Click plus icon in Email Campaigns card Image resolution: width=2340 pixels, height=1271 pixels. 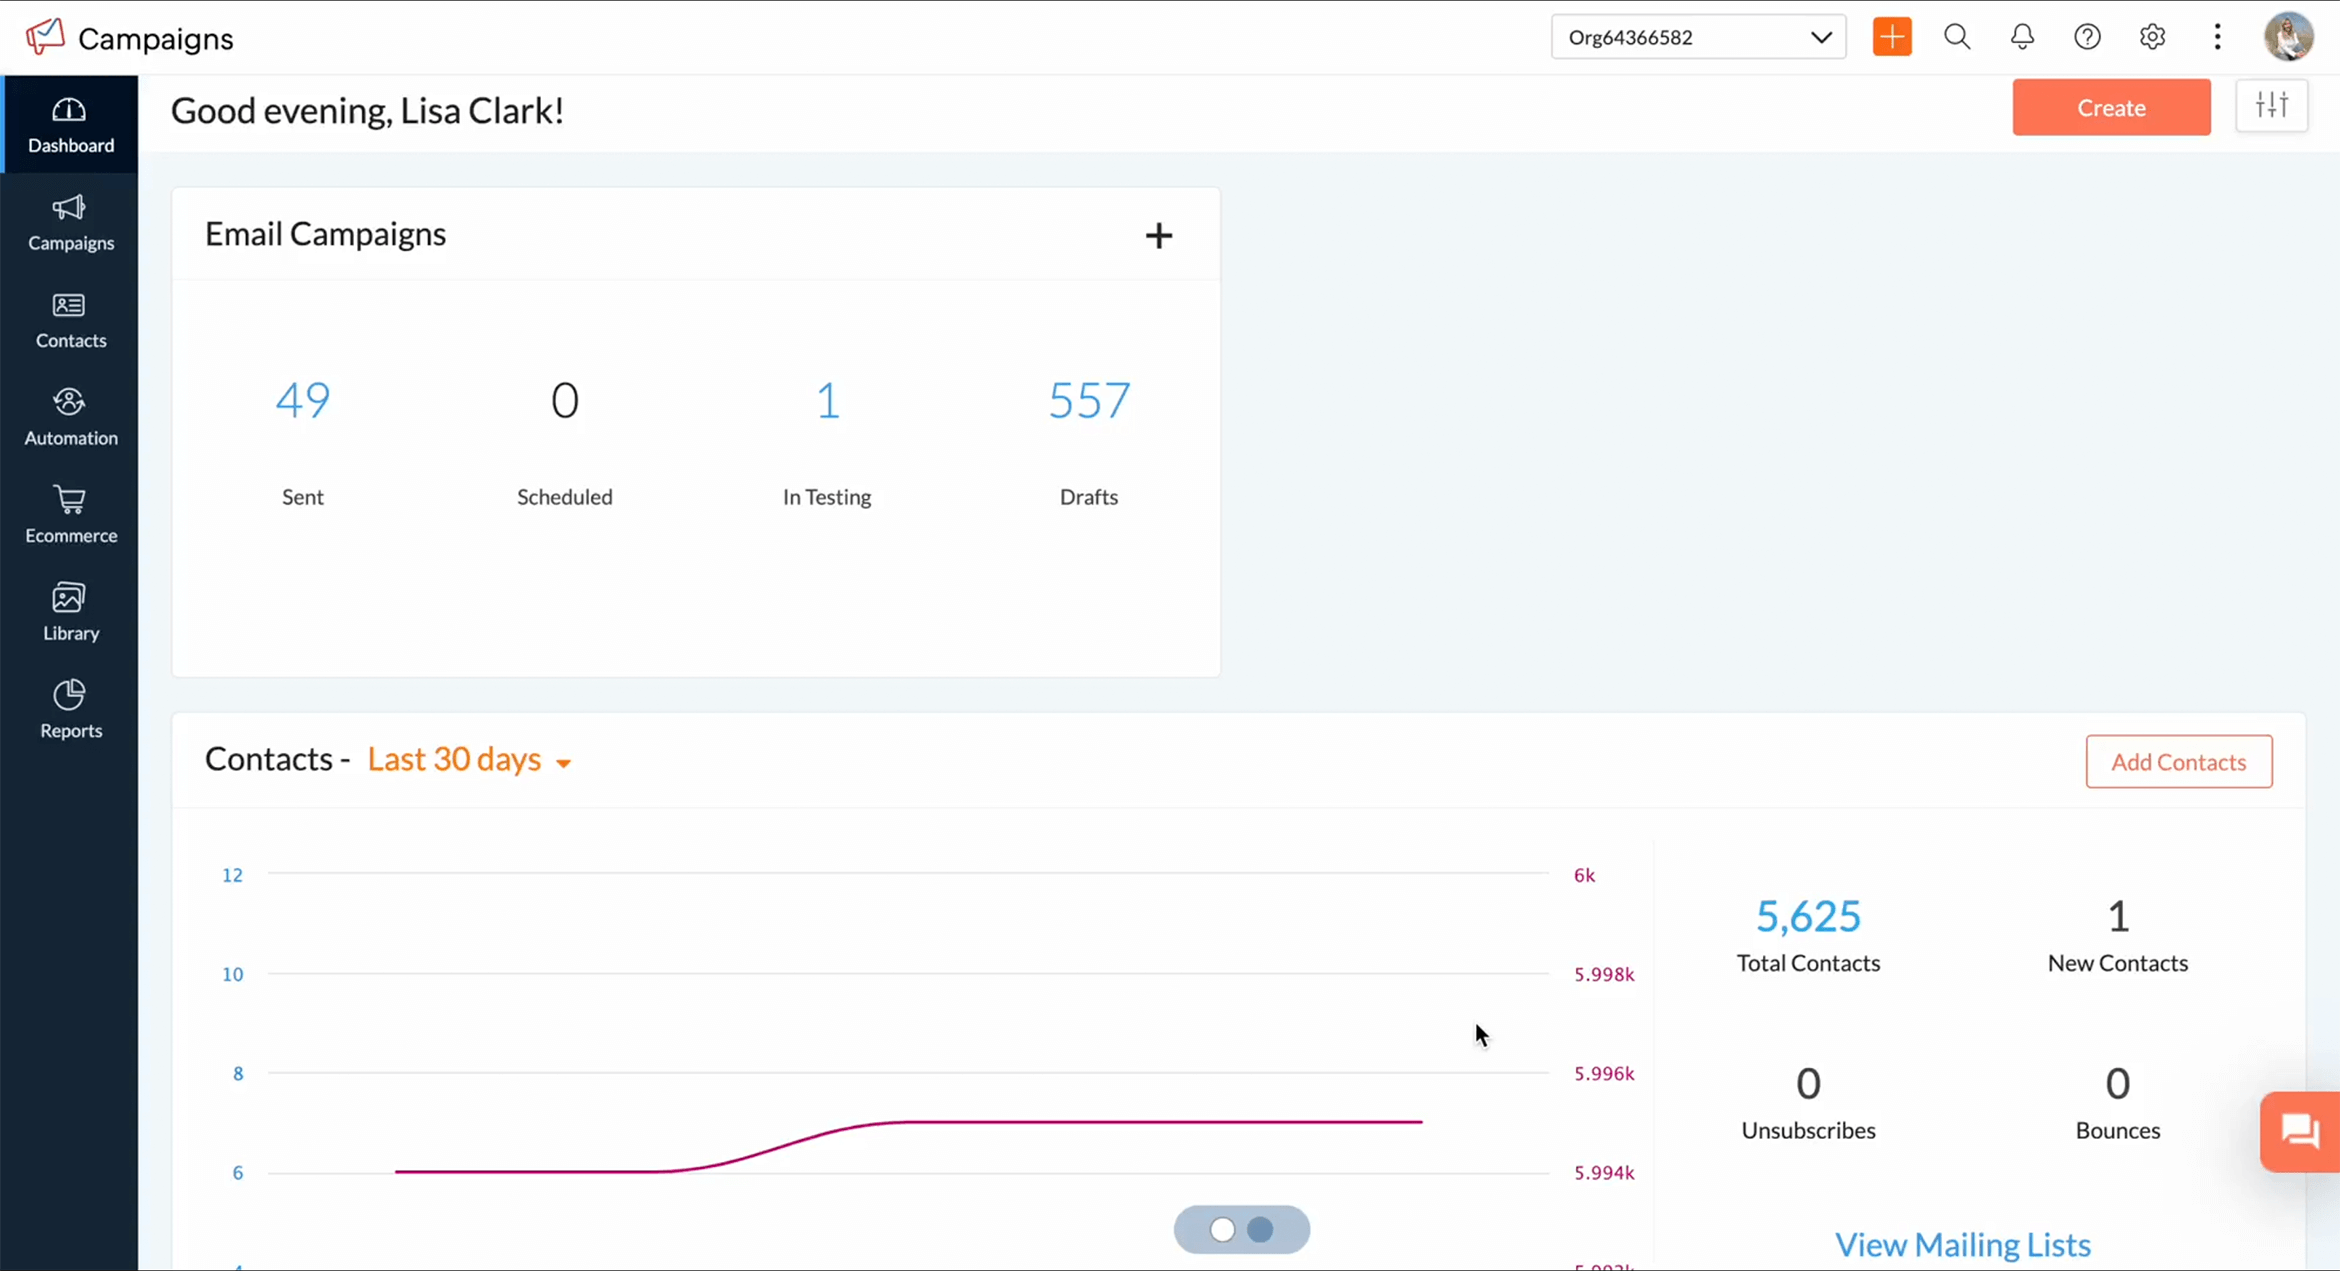pos(1158,236)
